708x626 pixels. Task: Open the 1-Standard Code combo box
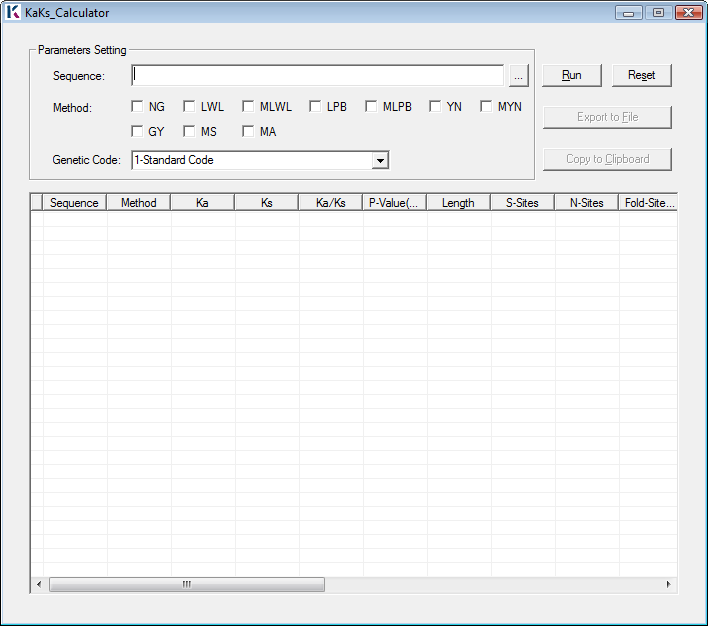[x=260, y=160]
